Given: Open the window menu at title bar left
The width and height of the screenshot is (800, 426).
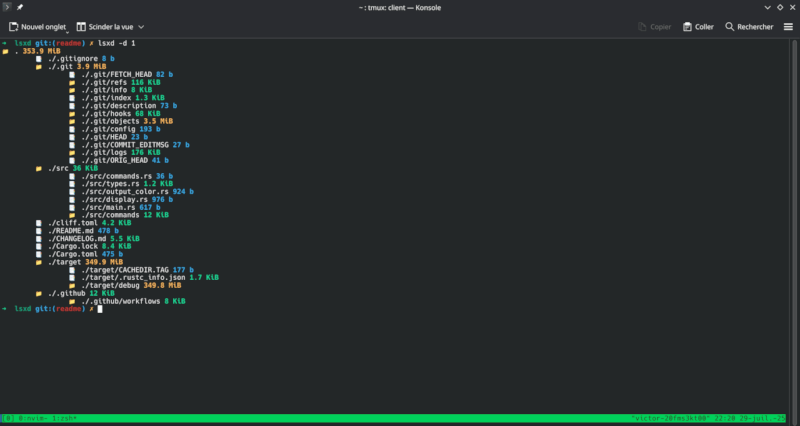Looking at the screenshot, I should (x=6, y=7).
